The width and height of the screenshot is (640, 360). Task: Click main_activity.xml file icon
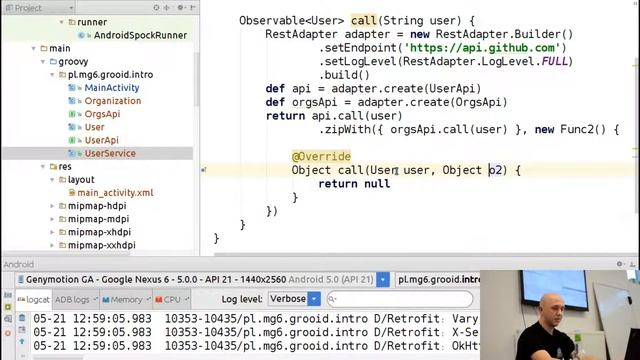tap(72, 193)
